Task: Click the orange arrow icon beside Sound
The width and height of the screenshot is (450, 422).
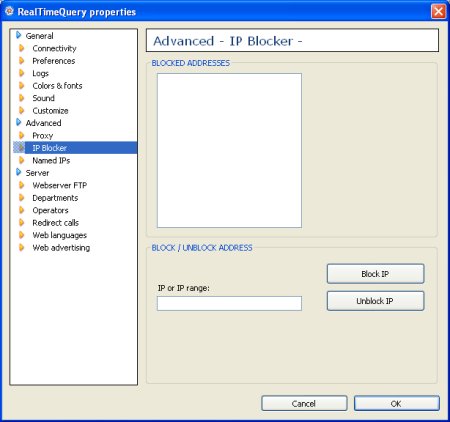Action: [22, 98]
